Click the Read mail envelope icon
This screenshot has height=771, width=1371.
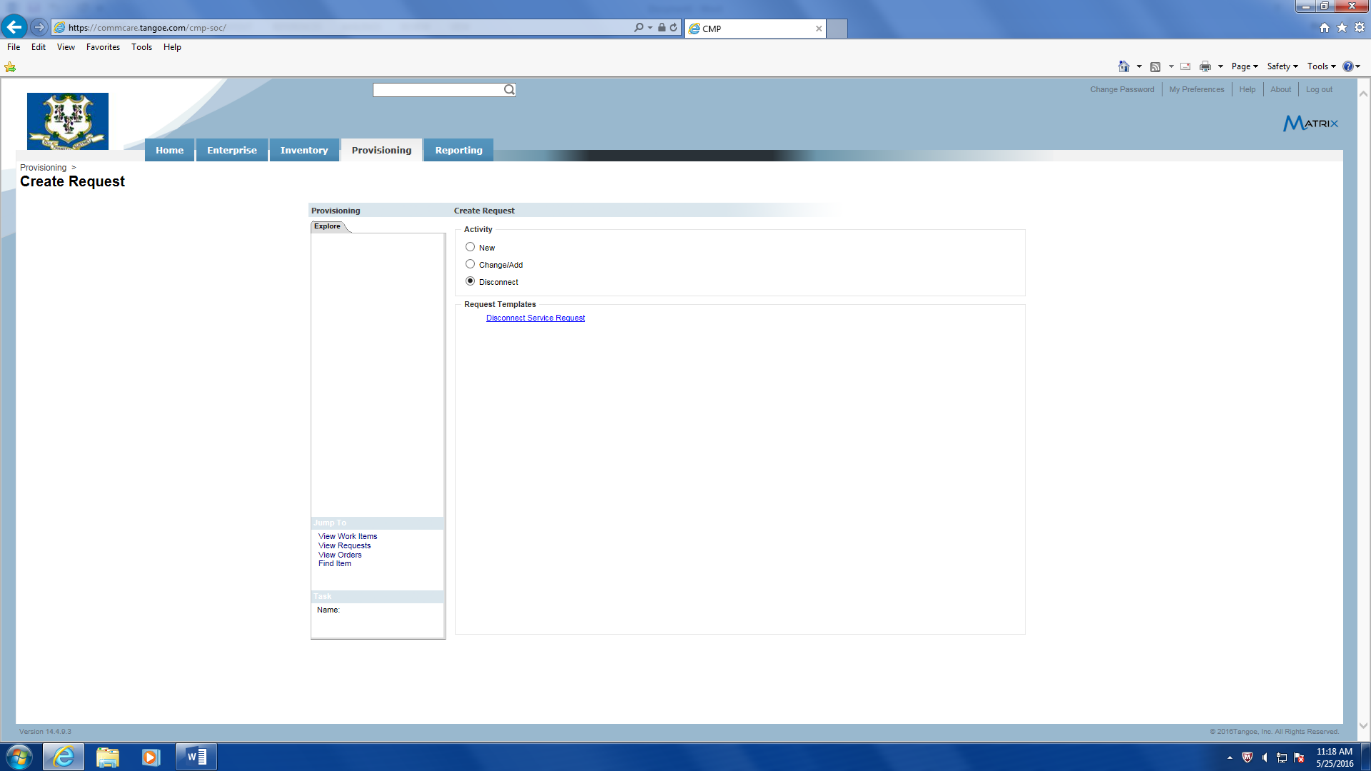[1185, 66]
